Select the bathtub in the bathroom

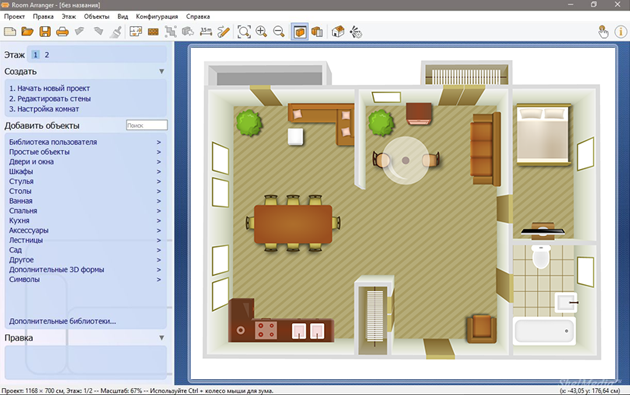[x=544, y=331]
